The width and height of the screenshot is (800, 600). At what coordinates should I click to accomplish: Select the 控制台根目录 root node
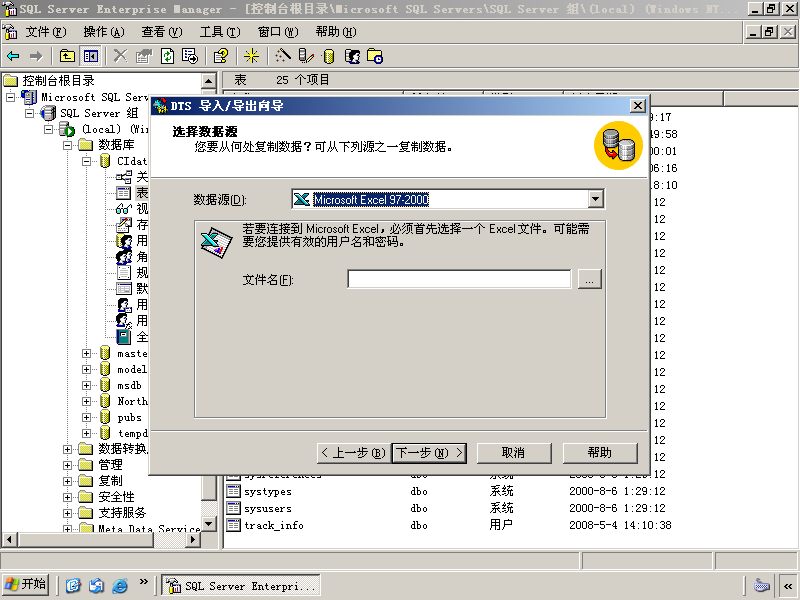[58, 81]
